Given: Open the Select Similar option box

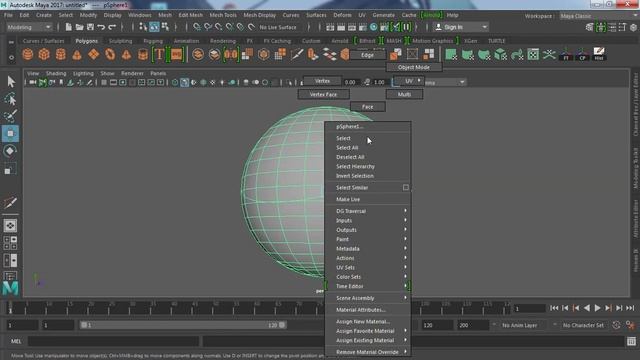Looking at the screenshot, I should click(406, 188).
